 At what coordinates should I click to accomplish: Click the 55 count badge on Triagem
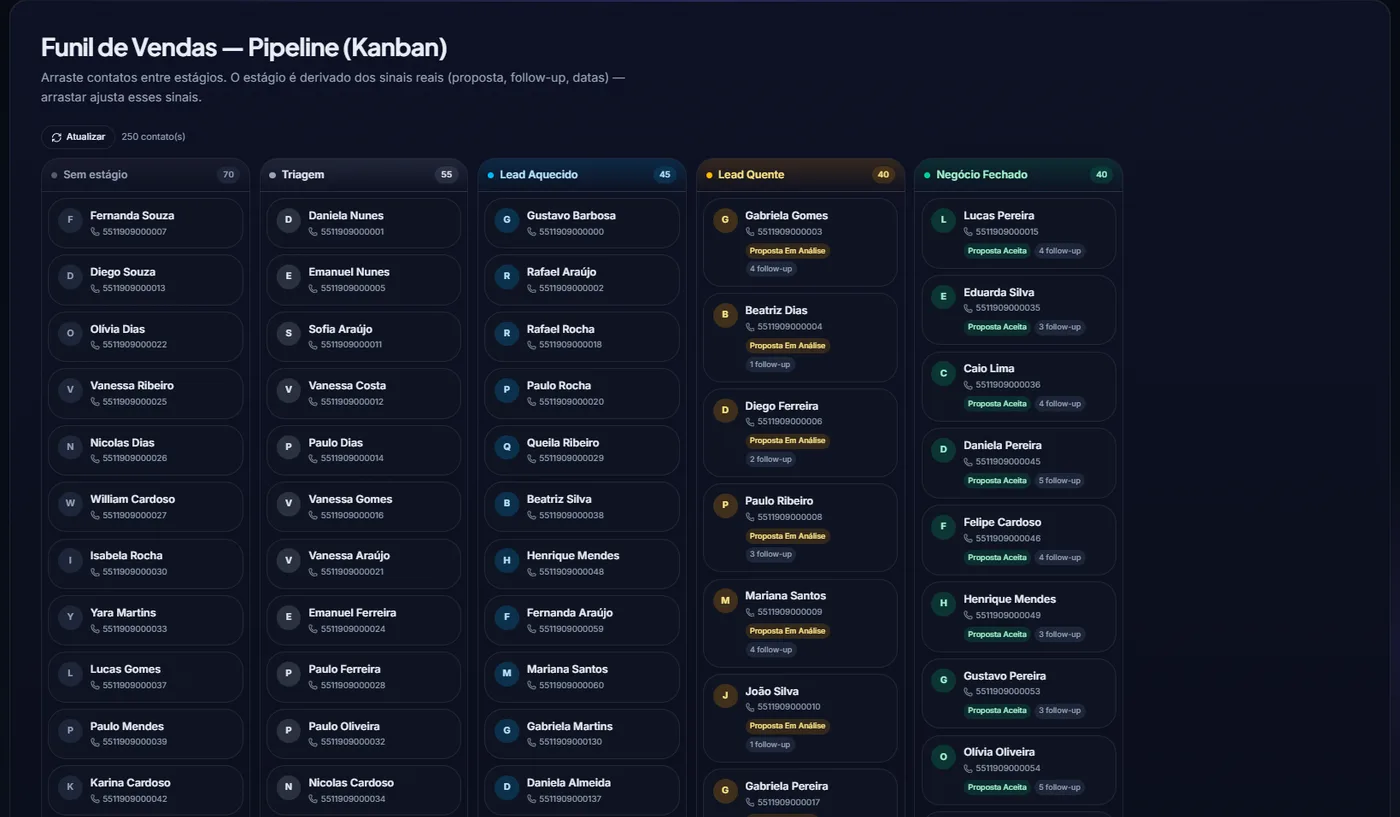tap(446, 175)
